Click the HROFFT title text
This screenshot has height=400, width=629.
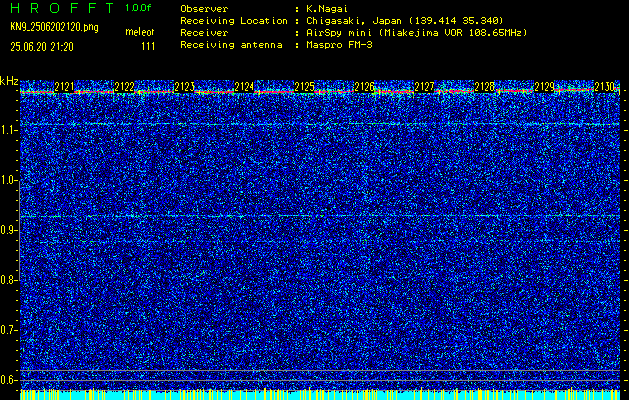tap(62, 8)
